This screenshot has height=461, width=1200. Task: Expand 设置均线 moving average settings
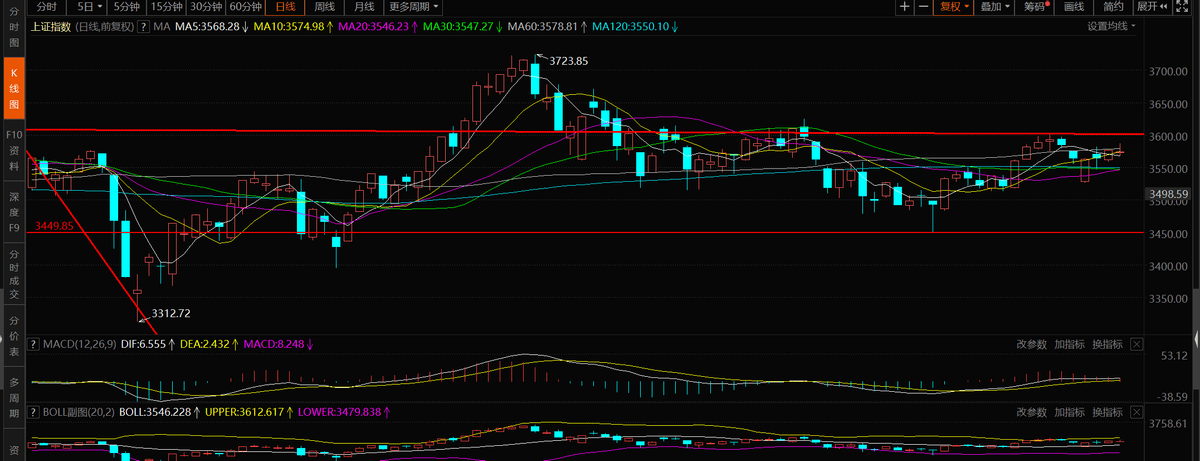tap(1110, 27)
